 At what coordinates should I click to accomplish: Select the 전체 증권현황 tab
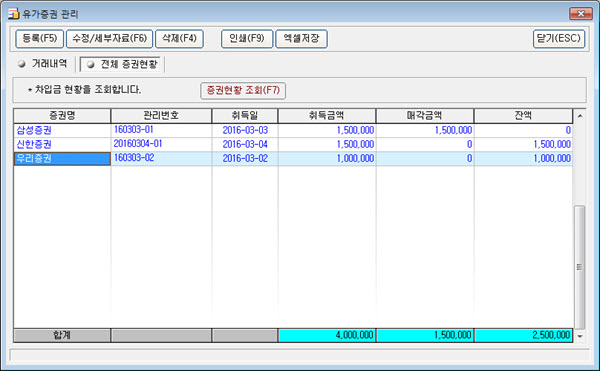tap(122, 64)
